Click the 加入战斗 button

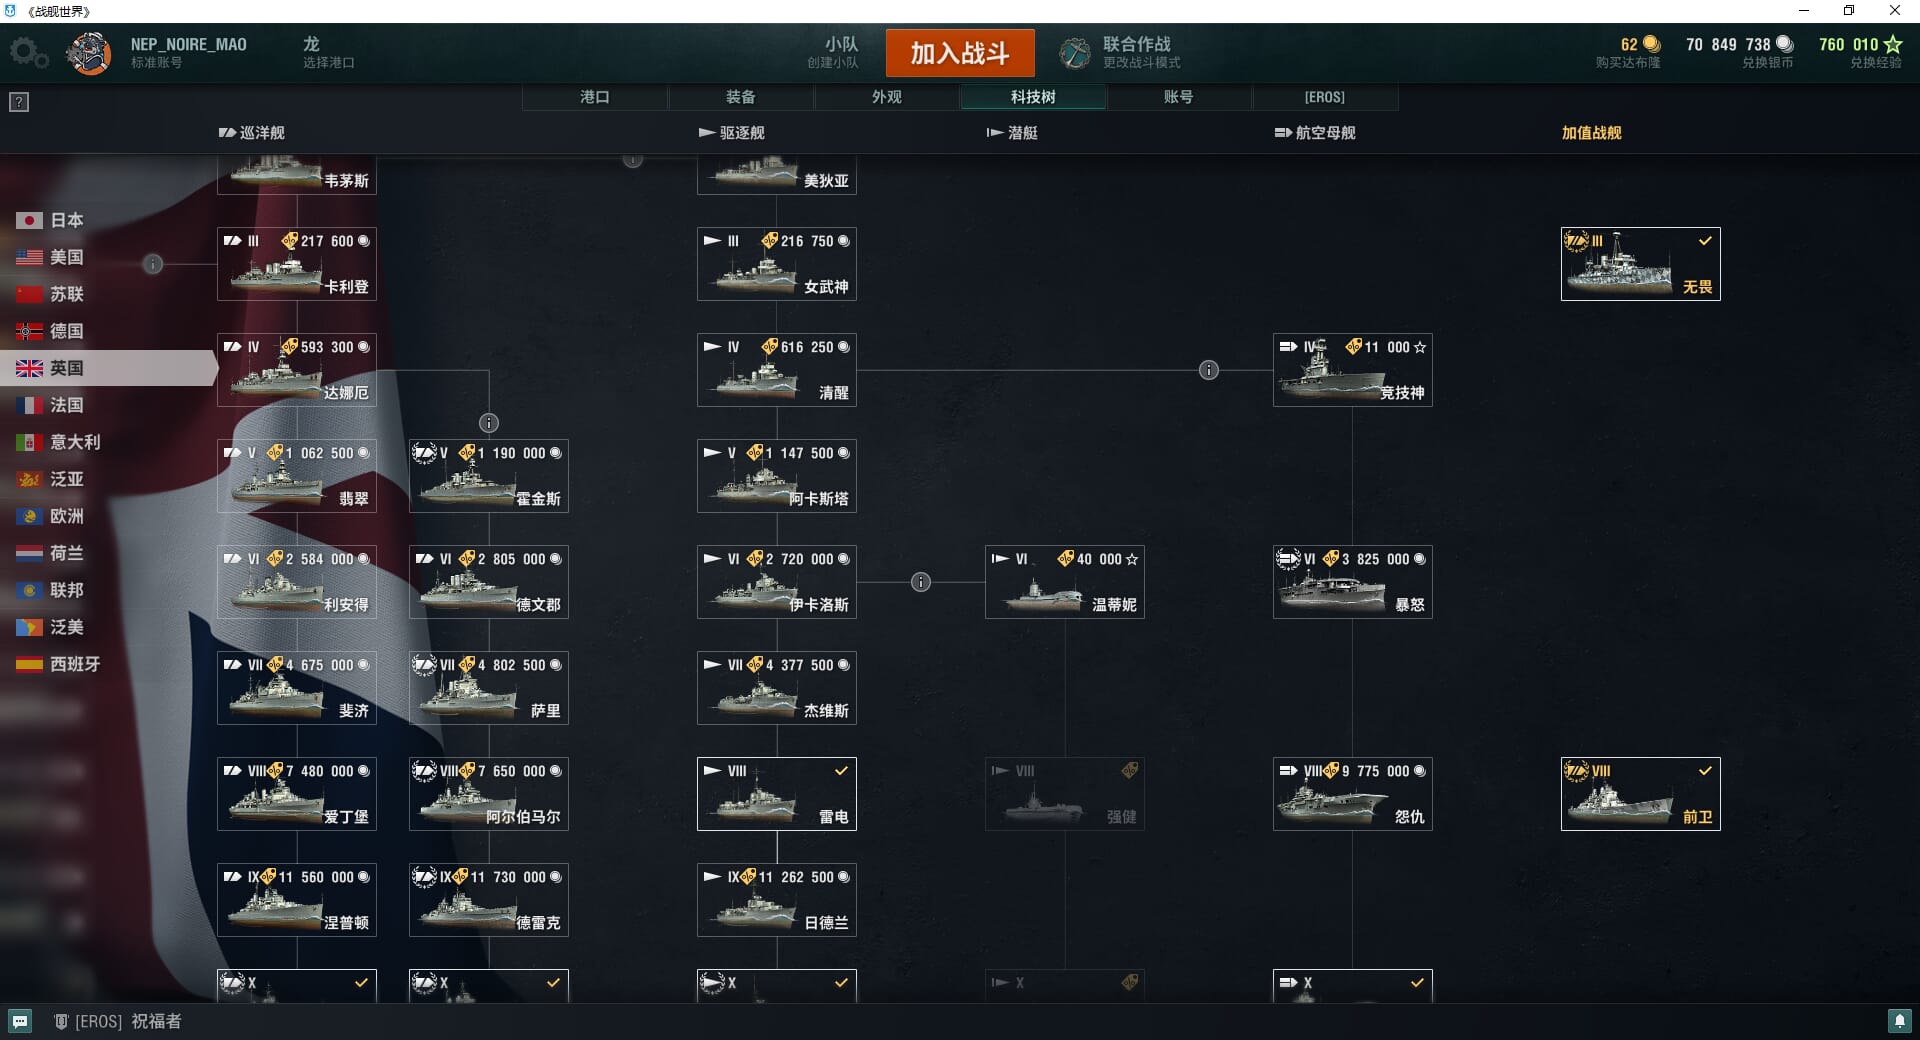tap(960, 53)
